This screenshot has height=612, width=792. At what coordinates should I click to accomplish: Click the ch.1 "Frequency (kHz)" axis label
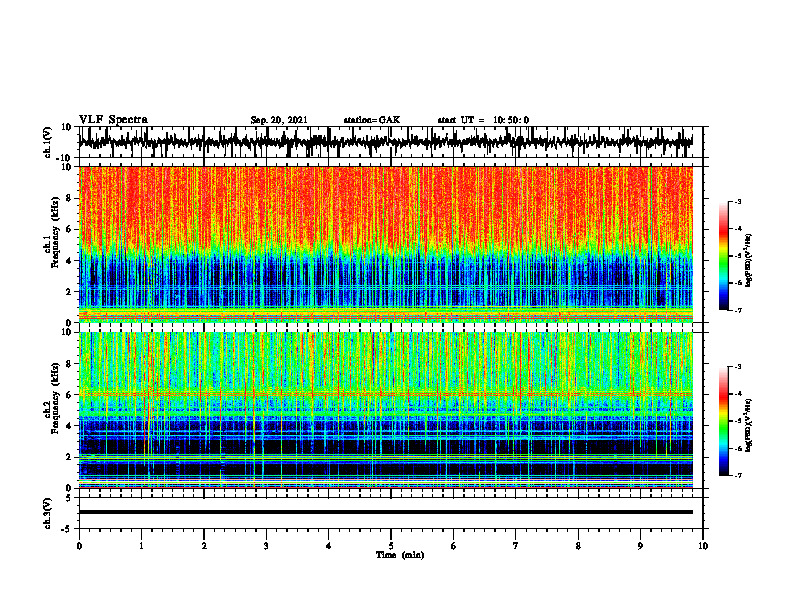[55, 232]
